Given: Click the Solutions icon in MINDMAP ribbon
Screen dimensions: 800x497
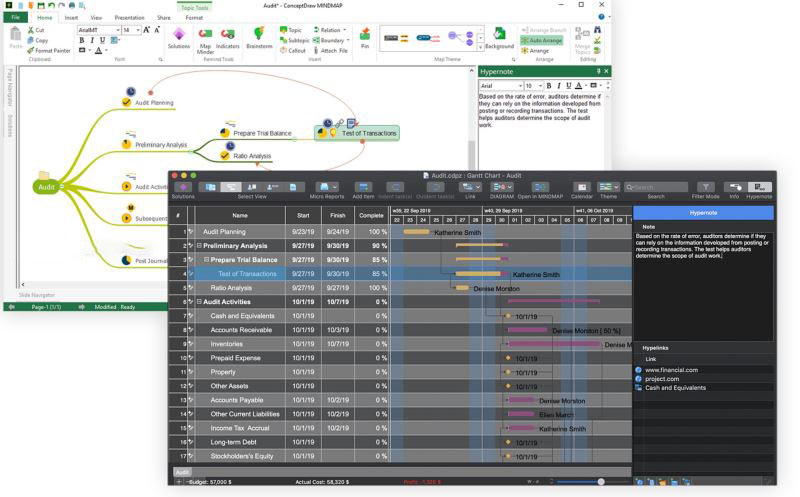Looking at the screenshot, I should point(179,39).
